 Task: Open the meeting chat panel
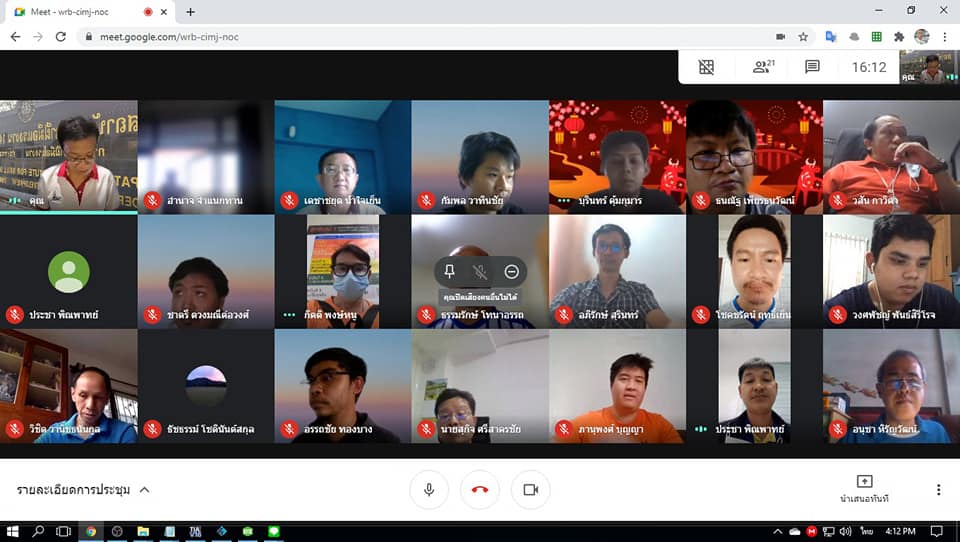tap(812, 67)
